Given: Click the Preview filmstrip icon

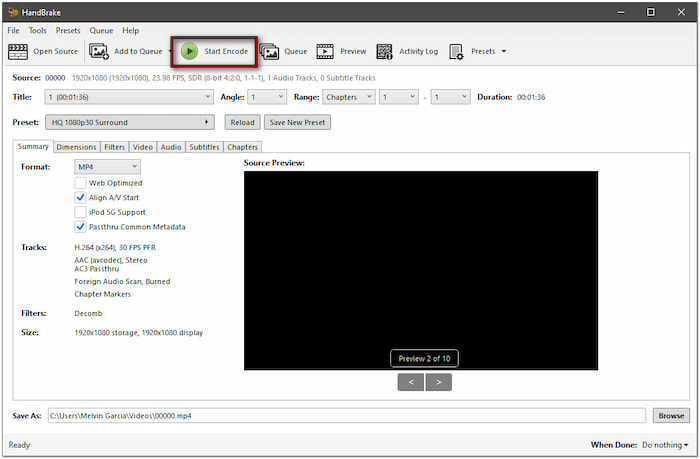Looking at the screenshot, I should pos(325,51).
